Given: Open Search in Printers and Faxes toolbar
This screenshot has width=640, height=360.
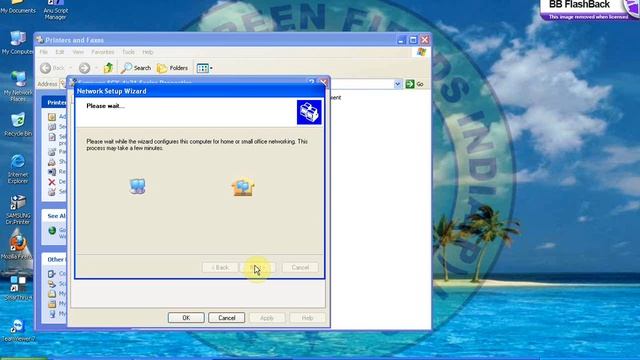Looking at the screenshot, I should 136,68.
